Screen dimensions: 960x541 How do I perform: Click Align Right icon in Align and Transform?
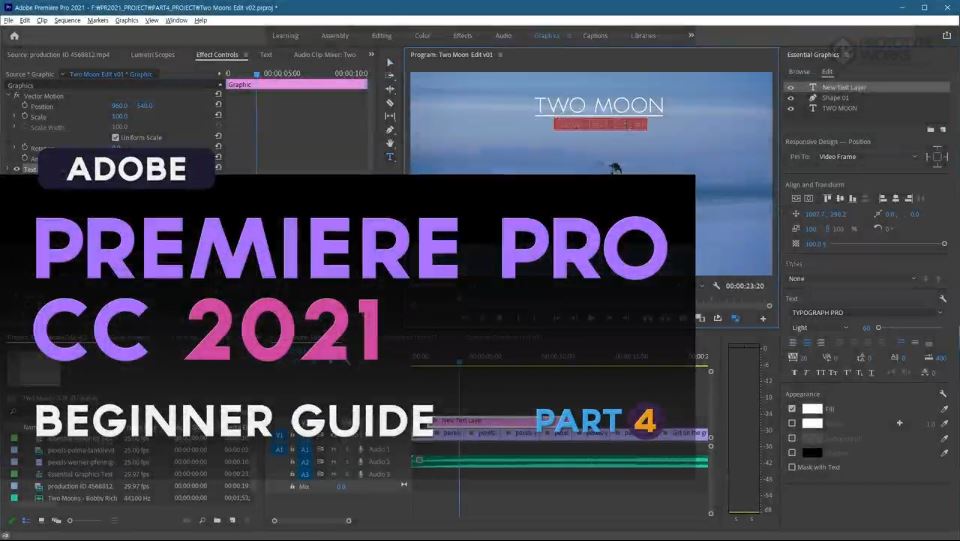(908, 198)
